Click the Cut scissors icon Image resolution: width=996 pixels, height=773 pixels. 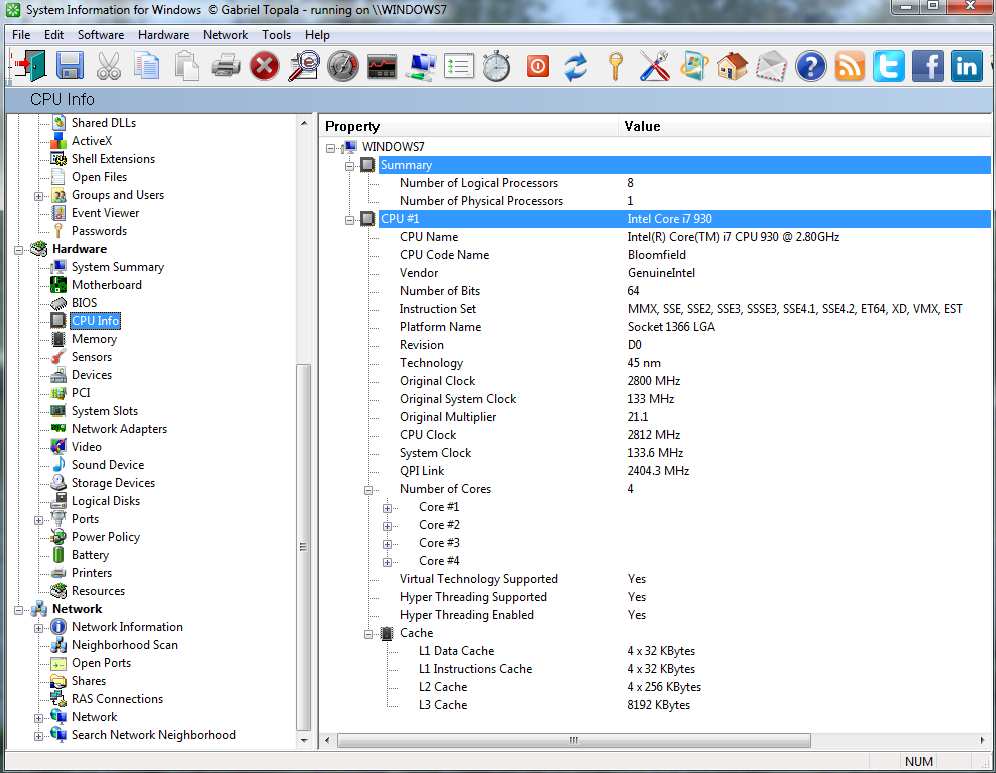pyautogui.click(x=109, y=65)
